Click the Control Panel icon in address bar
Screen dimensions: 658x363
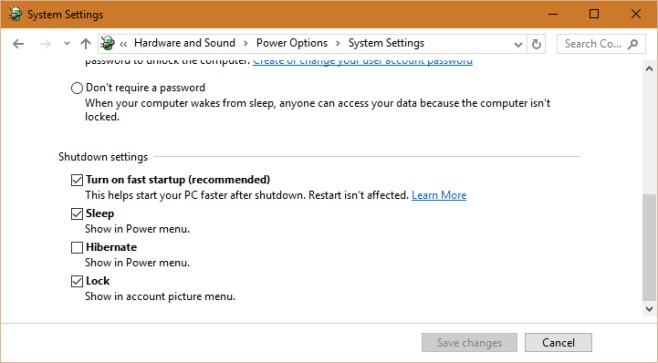pyautogui.click(x=107, y=43)
